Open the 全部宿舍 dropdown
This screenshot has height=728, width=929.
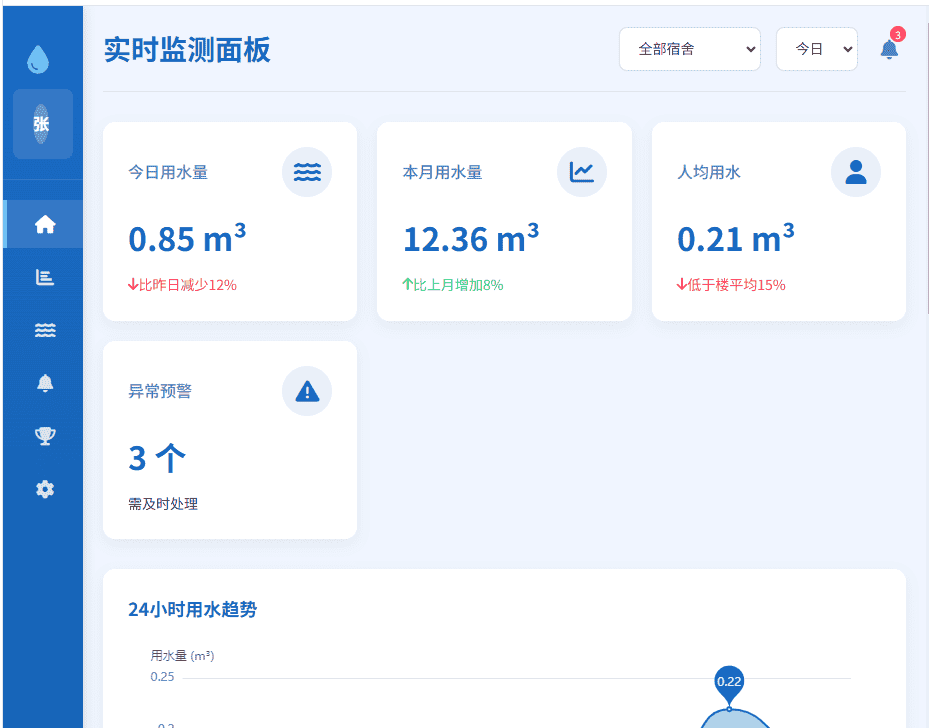point(690,48)
